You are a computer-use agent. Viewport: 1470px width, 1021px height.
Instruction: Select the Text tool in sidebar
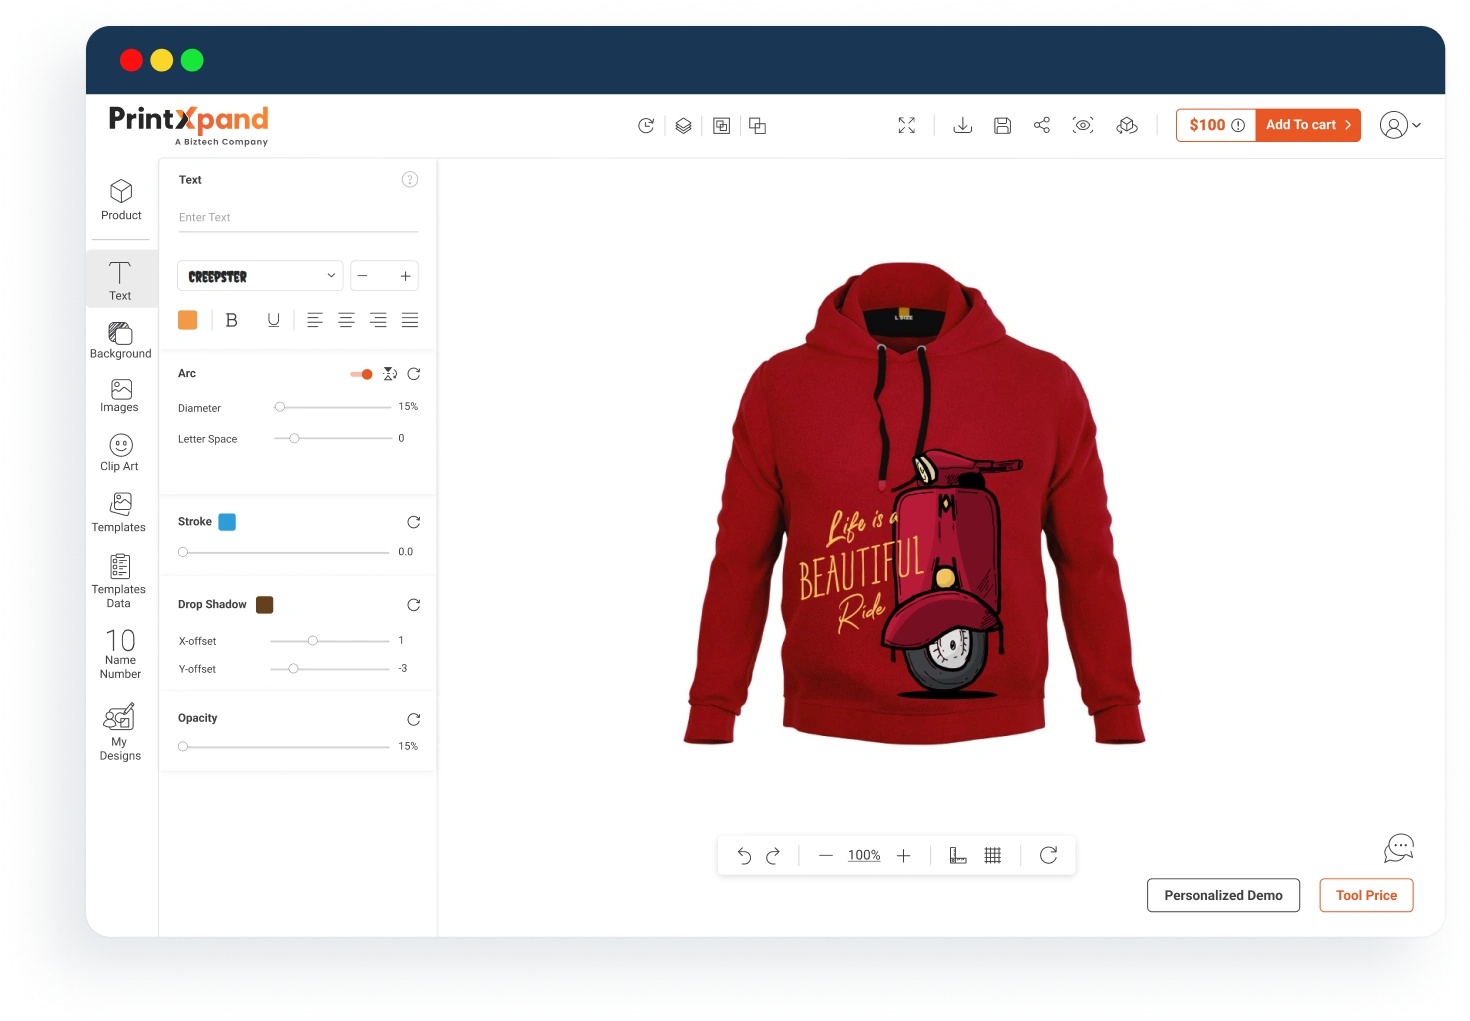(x=120, y=281)
